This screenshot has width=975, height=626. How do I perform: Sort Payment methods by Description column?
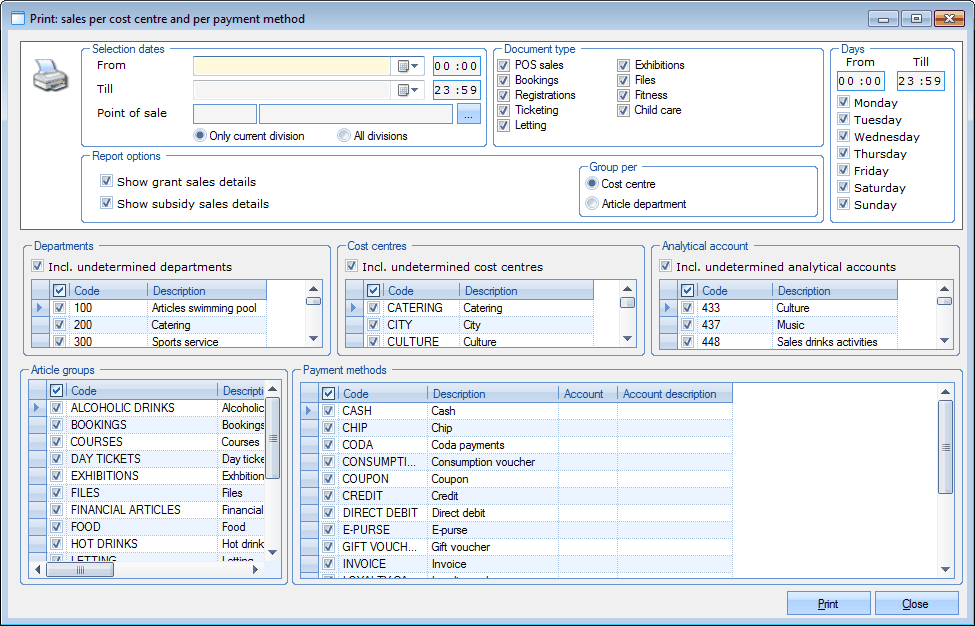(x=492, y=394)
